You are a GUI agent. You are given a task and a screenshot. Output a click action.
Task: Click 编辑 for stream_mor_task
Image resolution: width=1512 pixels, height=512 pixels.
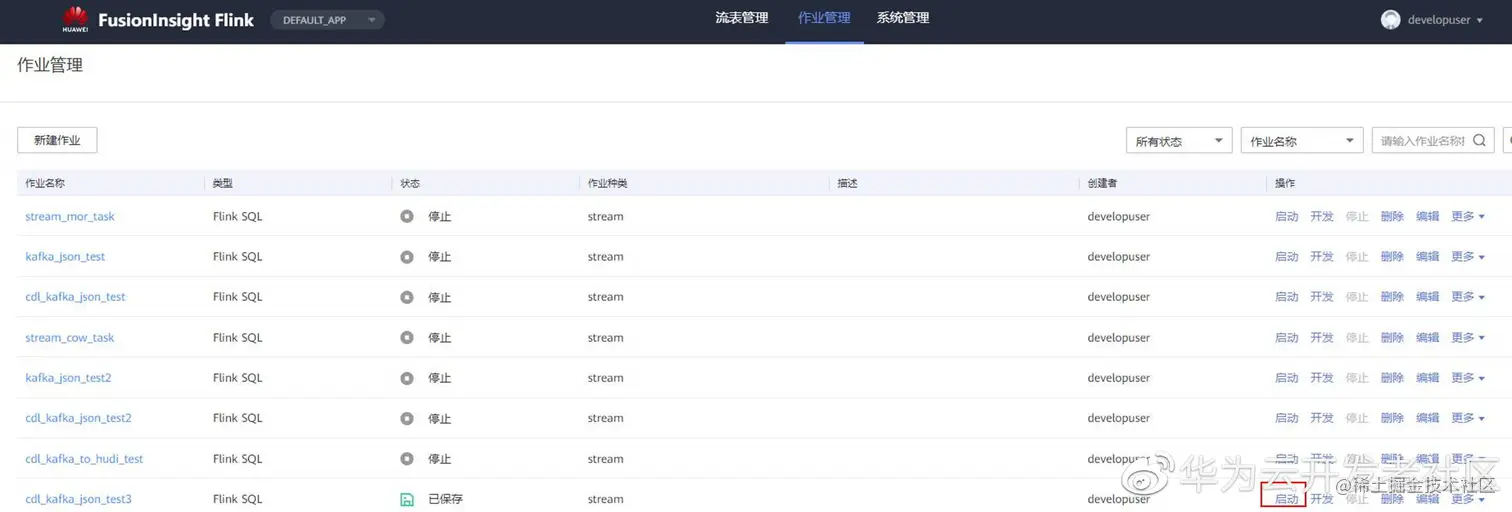(1427, 216)
